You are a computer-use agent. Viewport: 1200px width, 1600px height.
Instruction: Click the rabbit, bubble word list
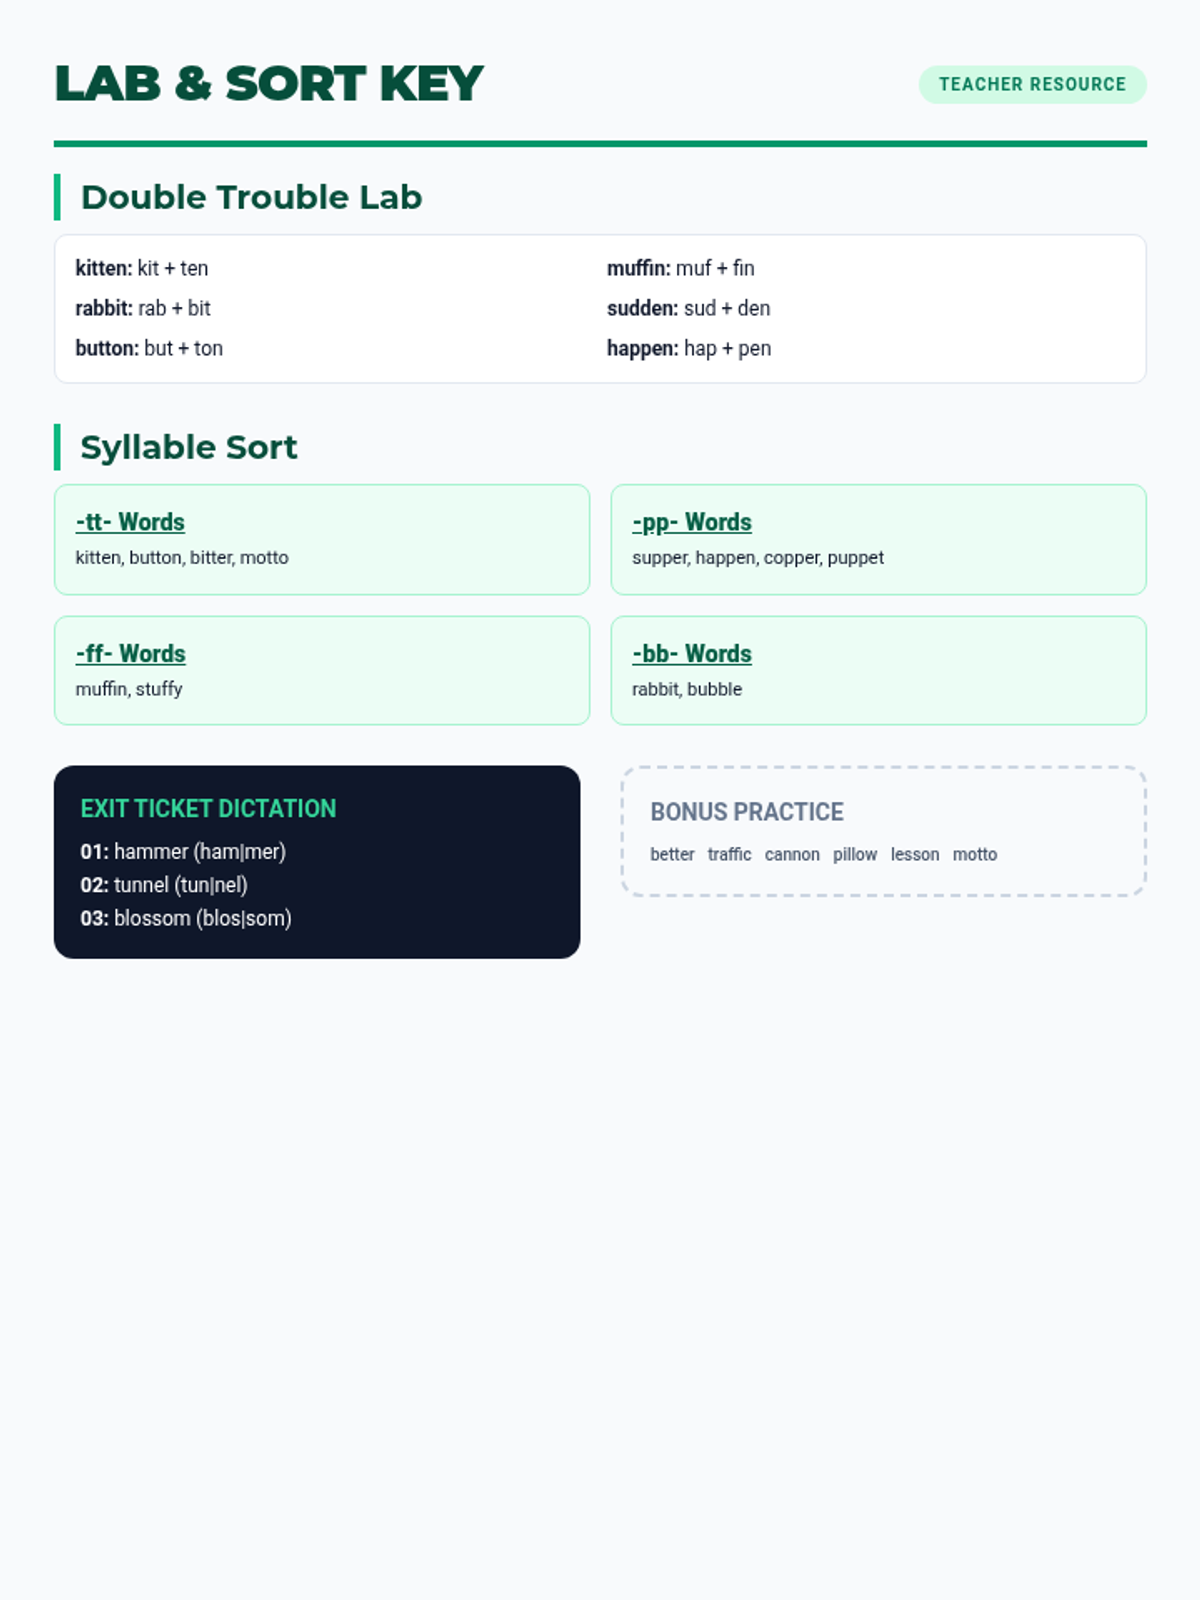click(687, 689)
